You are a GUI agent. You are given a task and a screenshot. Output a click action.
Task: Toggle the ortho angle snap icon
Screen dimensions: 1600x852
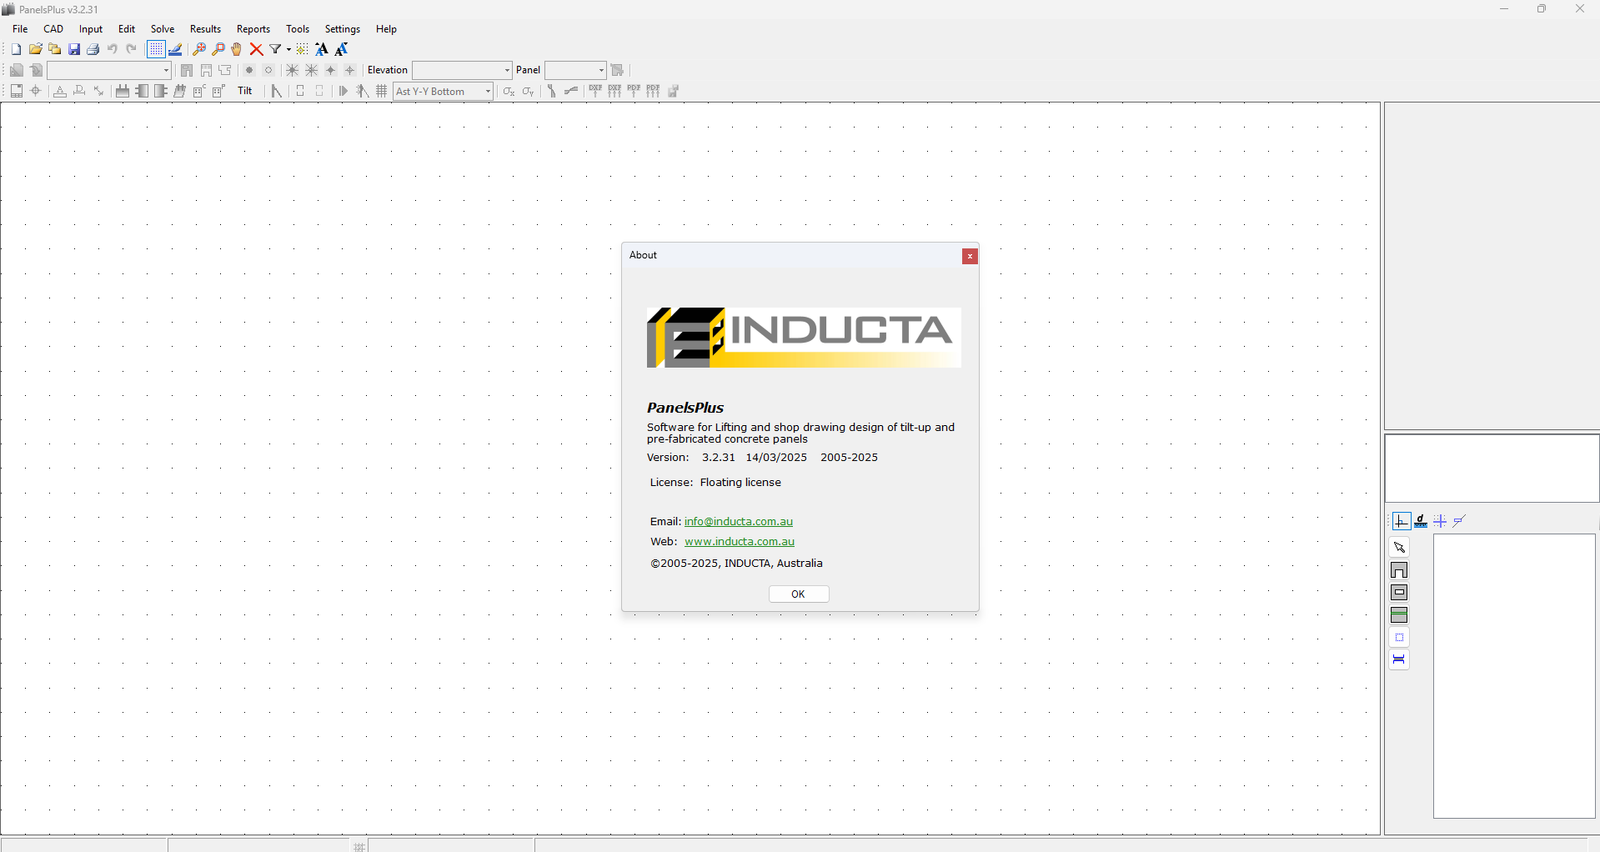pyautogui.click(x=1402, y=521)
